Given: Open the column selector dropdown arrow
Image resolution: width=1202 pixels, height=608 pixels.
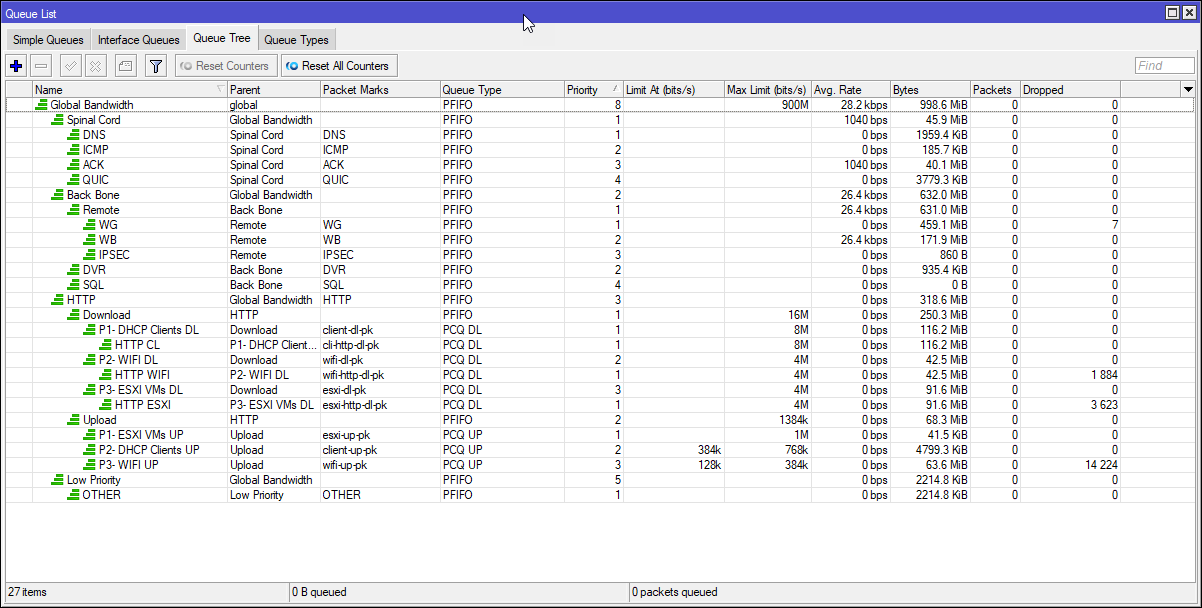Looking at the screenshot, I should (1188, 89).
